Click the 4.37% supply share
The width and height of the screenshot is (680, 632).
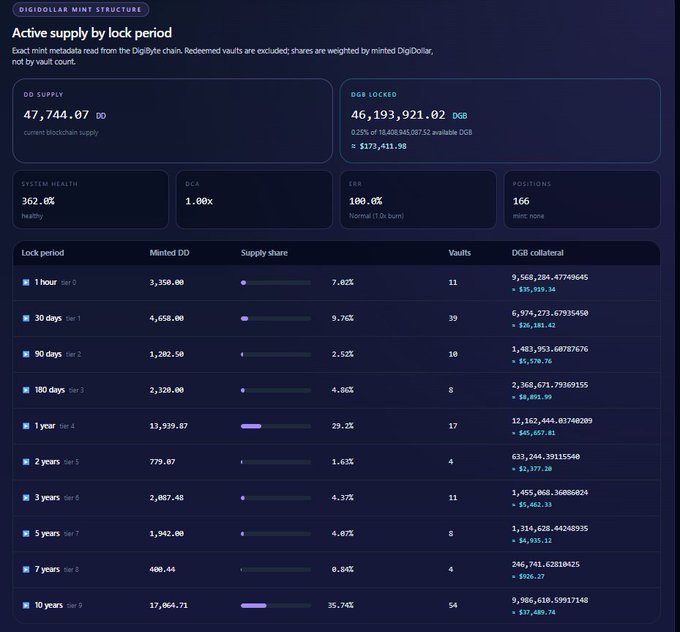pos(343,498)
